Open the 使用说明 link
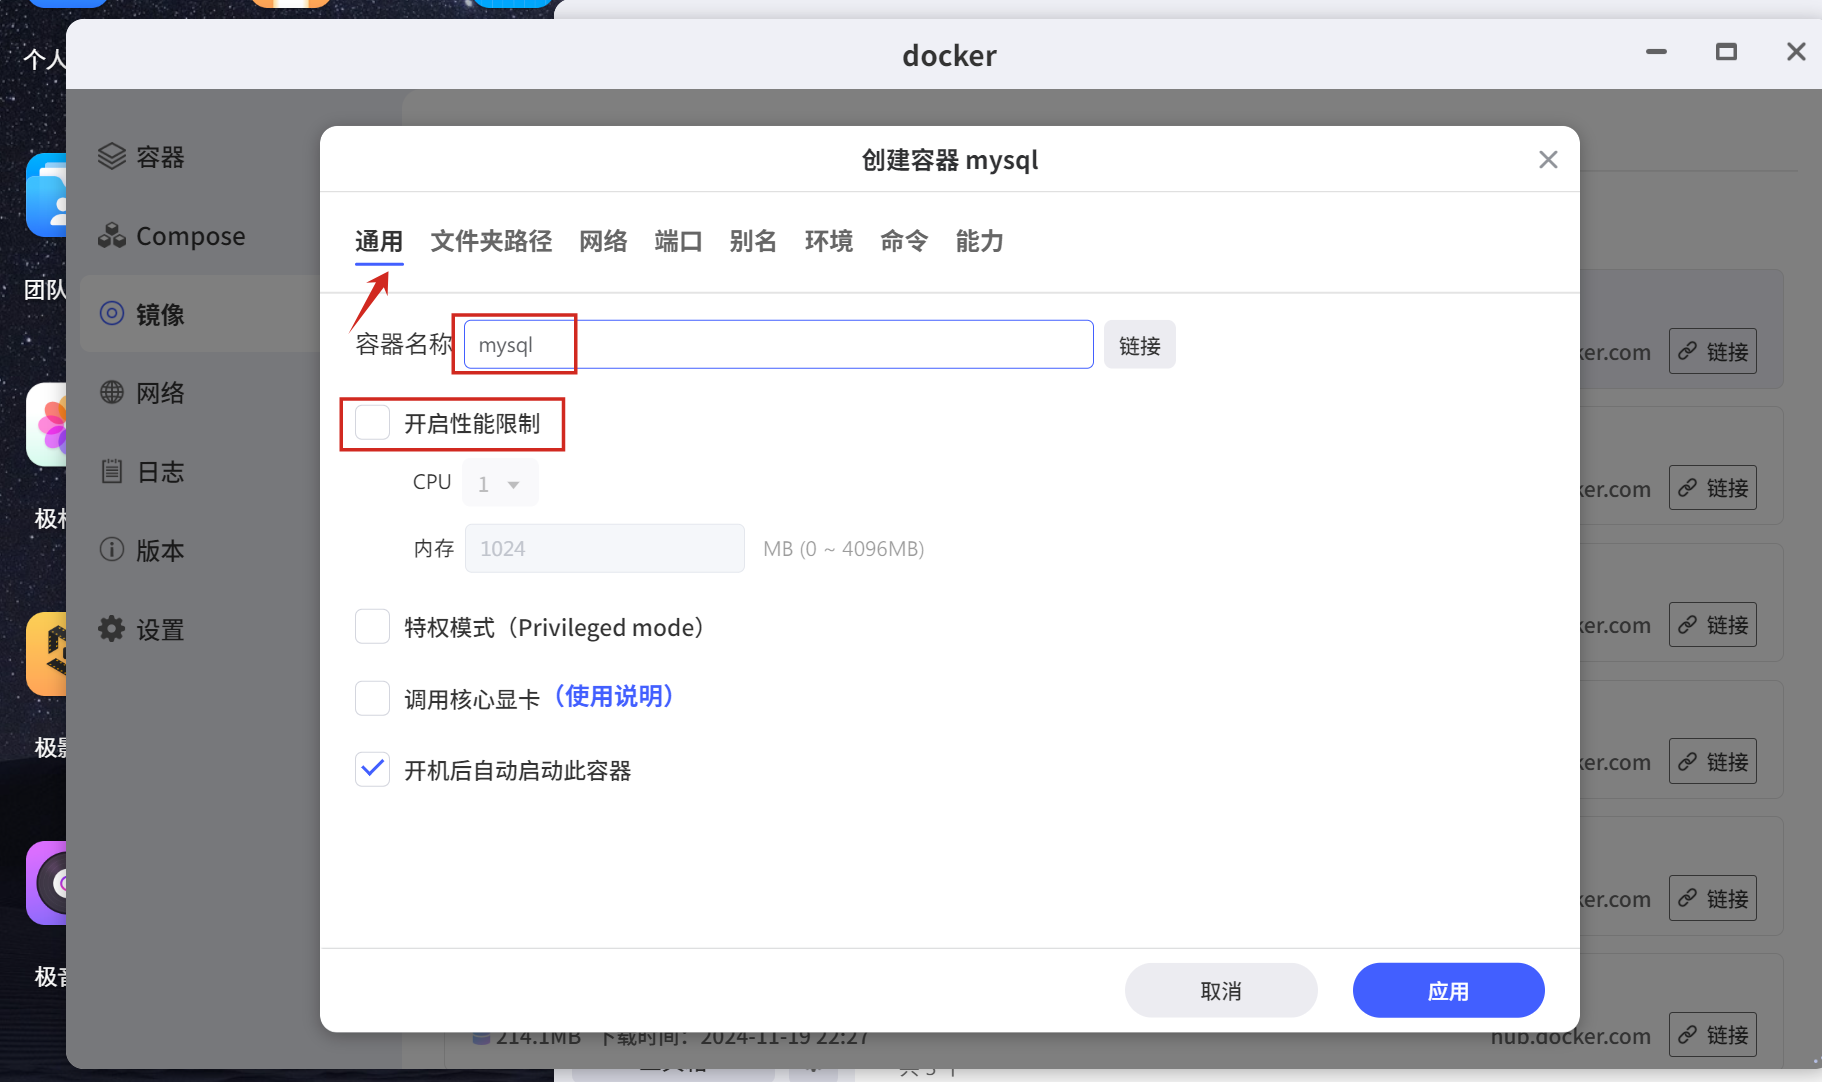Image resolution: width=1822 pixels, height=1082 pixels. [x=614, y=696]
